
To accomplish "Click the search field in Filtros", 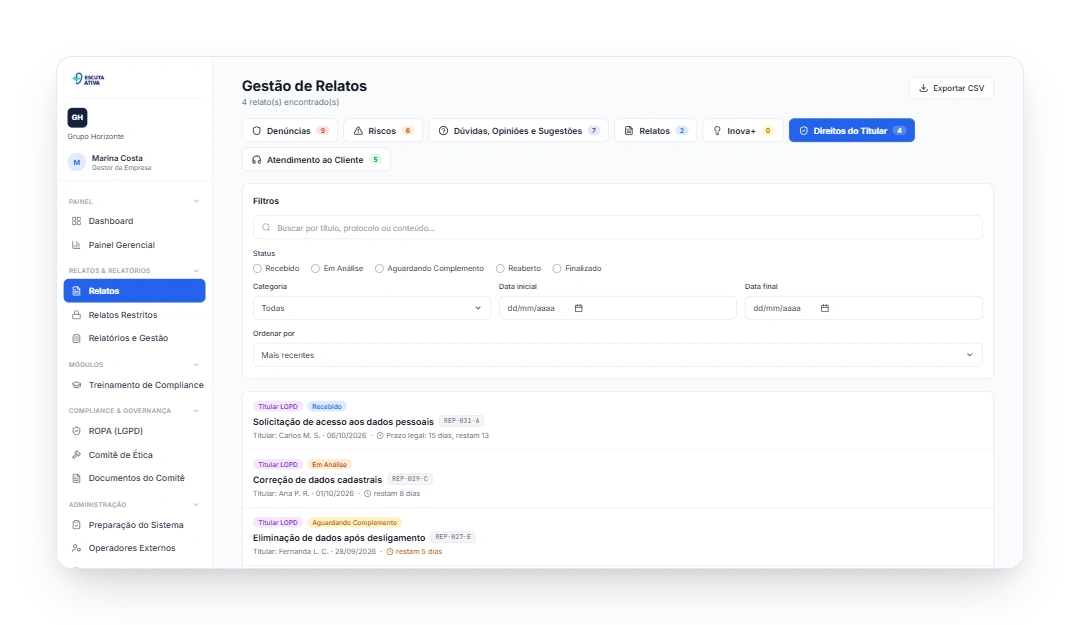I will (617, 227).
